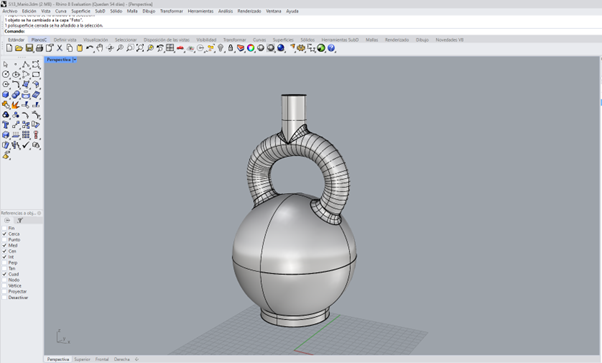602x363 pixels.
Task: Open the Edición menu
Action: [29, 11]
